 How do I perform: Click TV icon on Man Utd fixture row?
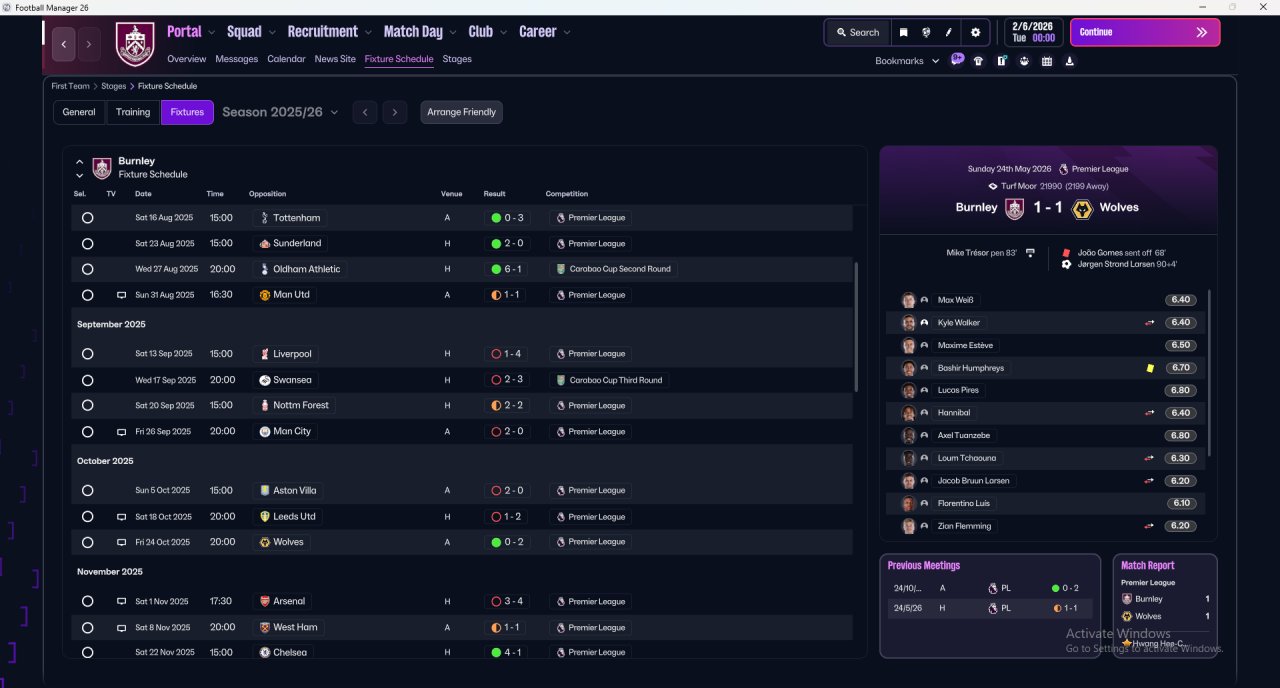pos(121,295)
